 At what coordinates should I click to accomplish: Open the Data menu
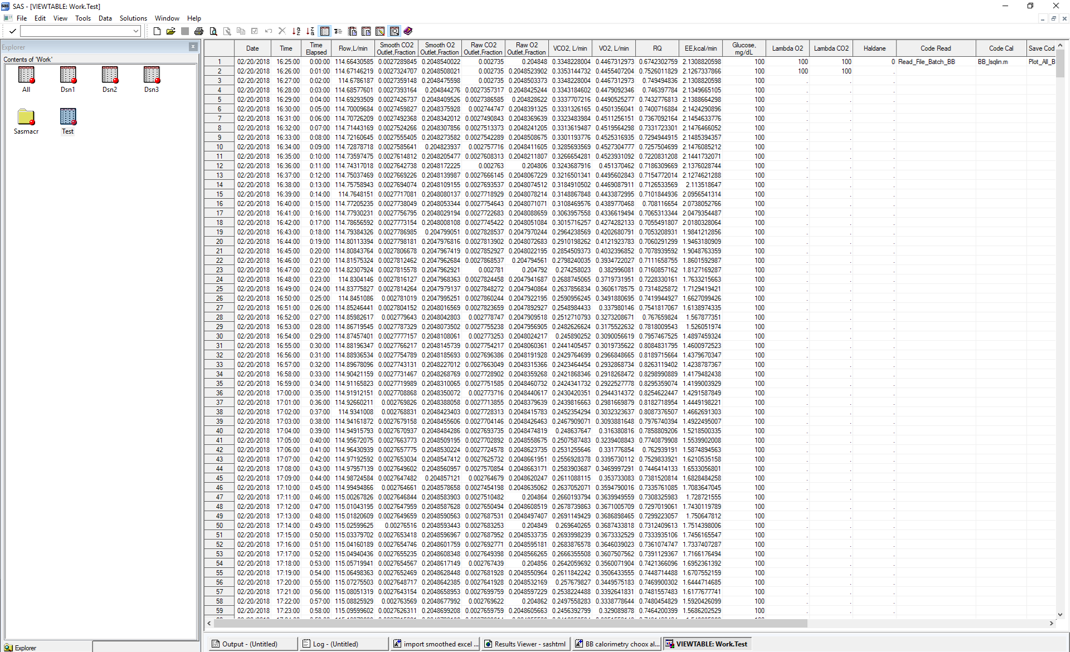tap(105, 17)
